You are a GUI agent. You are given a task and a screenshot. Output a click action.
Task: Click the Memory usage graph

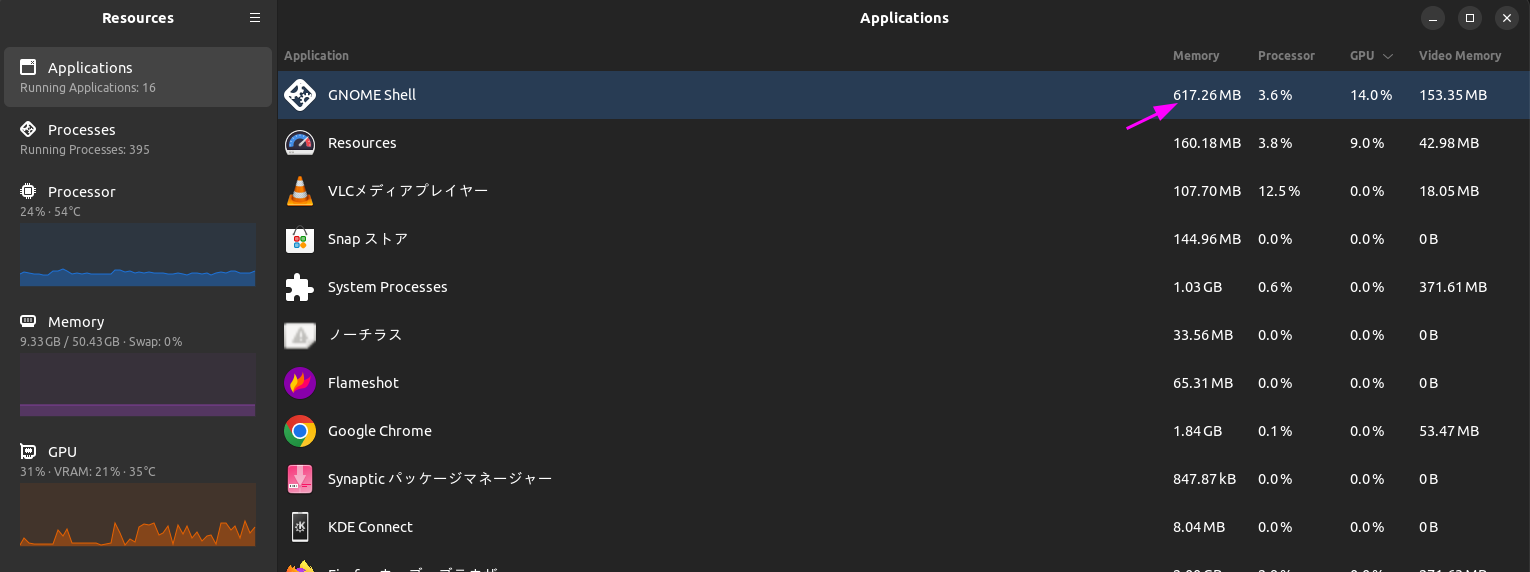(x=138, y=385)
